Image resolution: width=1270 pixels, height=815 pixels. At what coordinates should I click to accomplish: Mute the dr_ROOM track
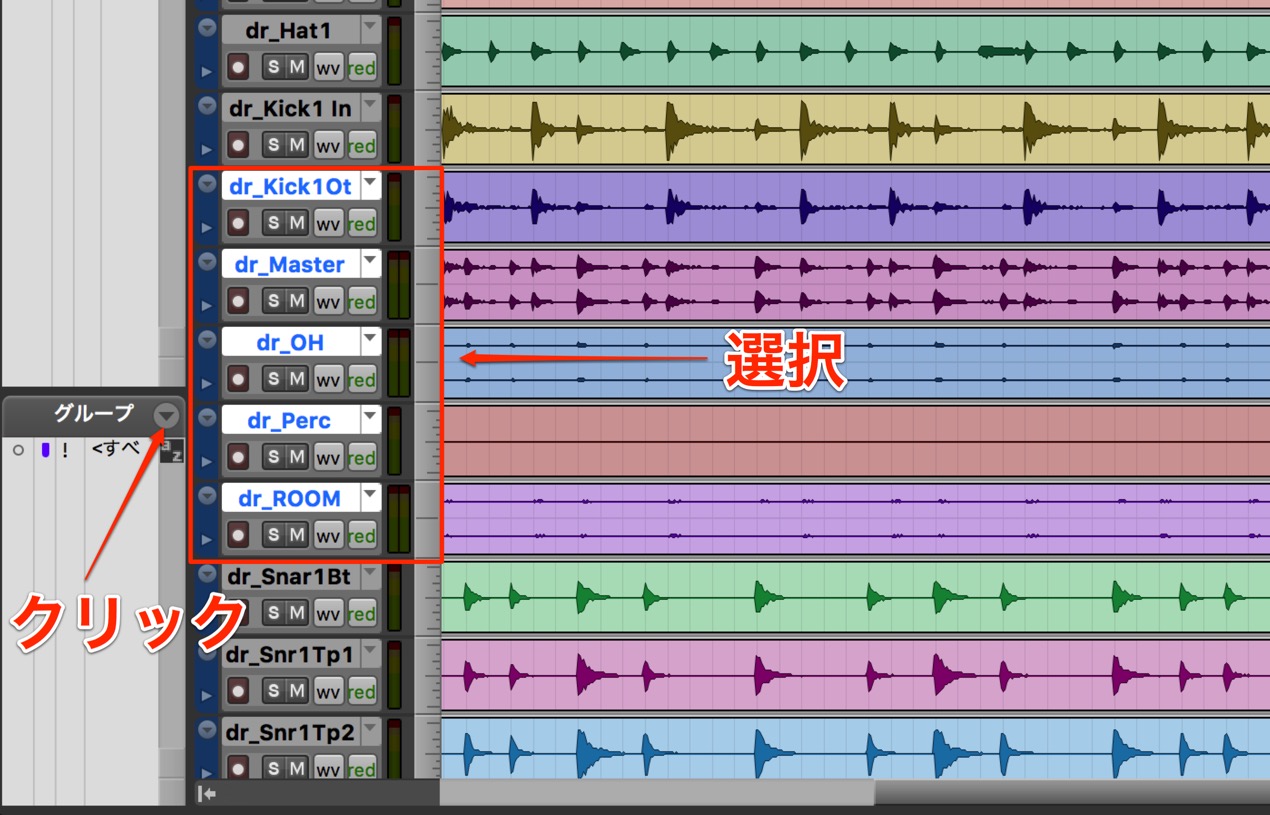point(297,535)
